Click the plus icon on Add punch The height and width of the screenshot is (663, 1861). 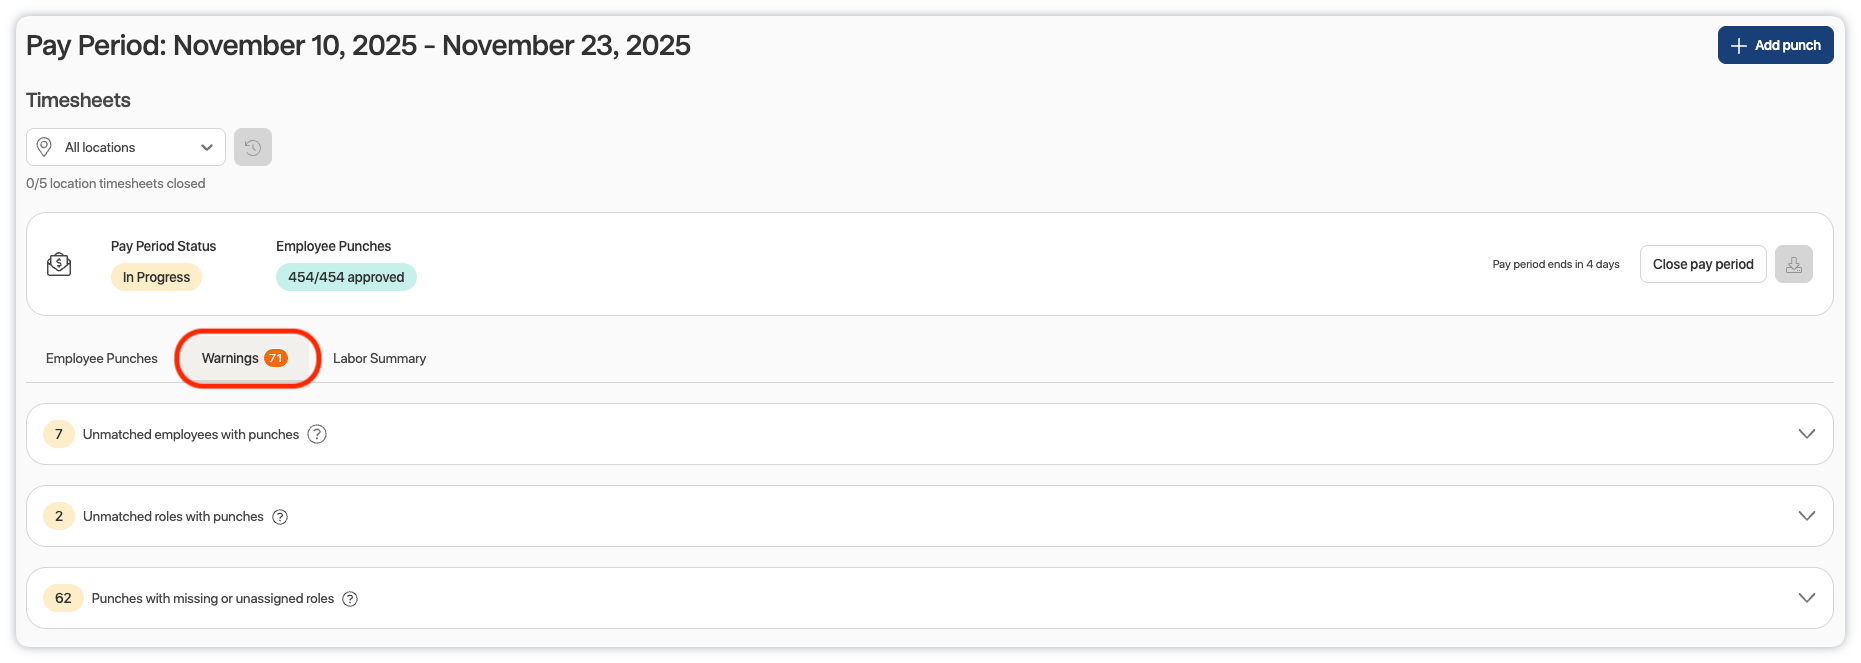[1739, 46]
